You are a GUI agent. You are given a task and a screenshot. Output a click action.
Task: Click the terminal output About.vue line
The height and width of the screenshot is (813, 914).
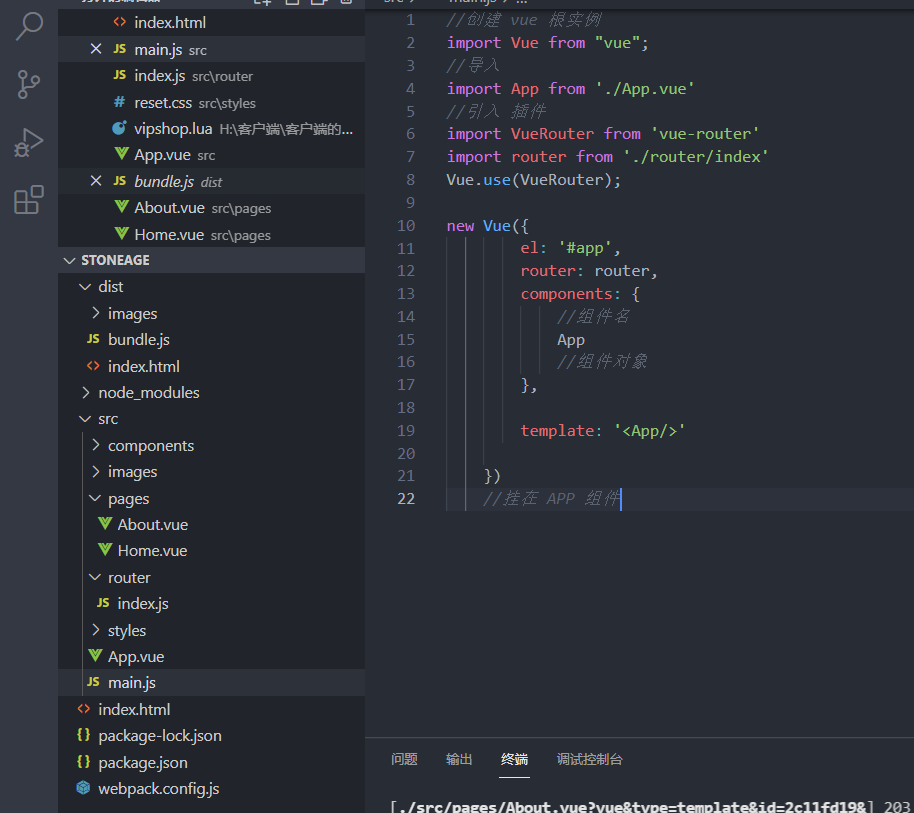[x=649, y=807]
